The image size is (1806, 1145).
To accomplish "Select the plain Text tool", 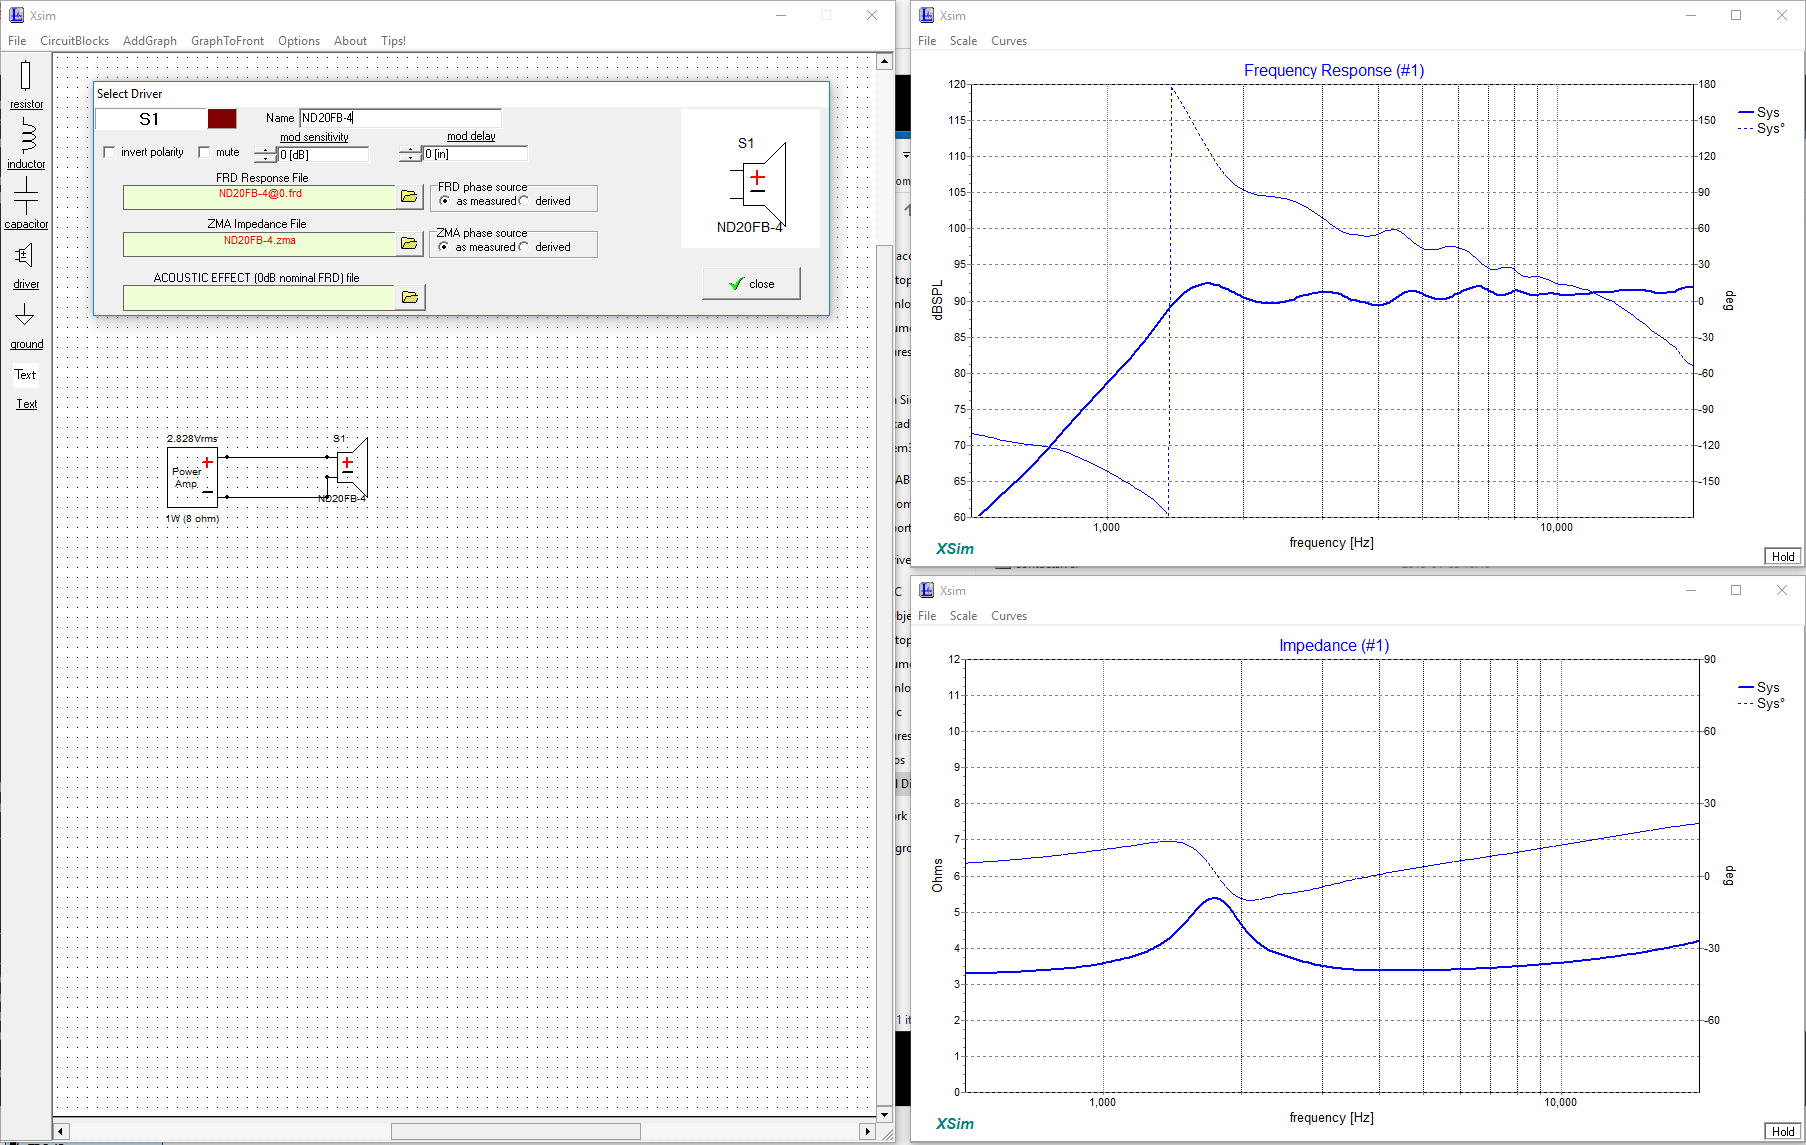I will [x=25, y=375].
